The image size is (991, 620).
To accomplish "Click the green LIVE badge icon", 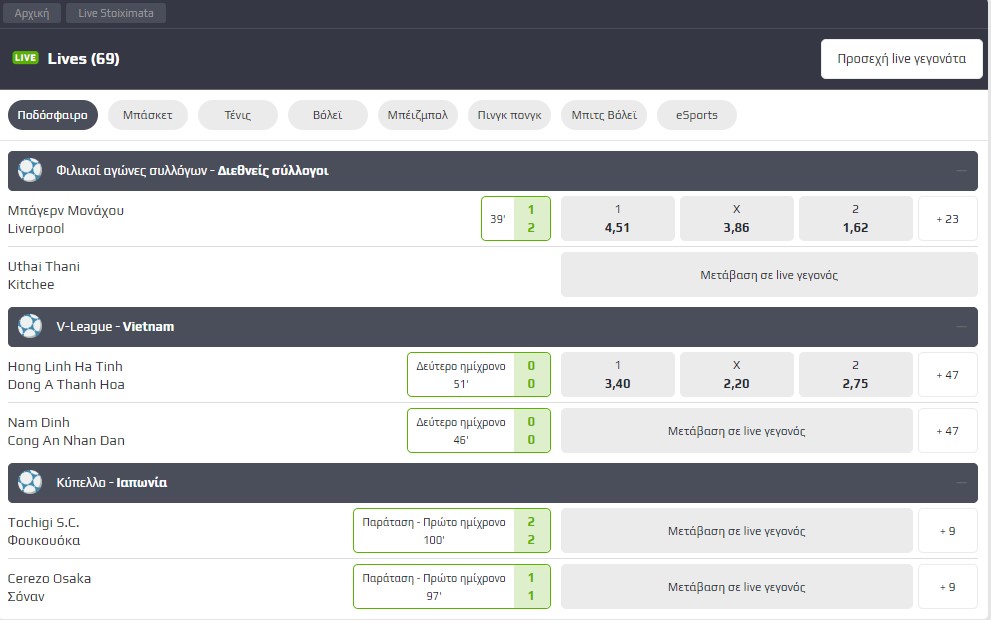I will click(x=25, y=58).
